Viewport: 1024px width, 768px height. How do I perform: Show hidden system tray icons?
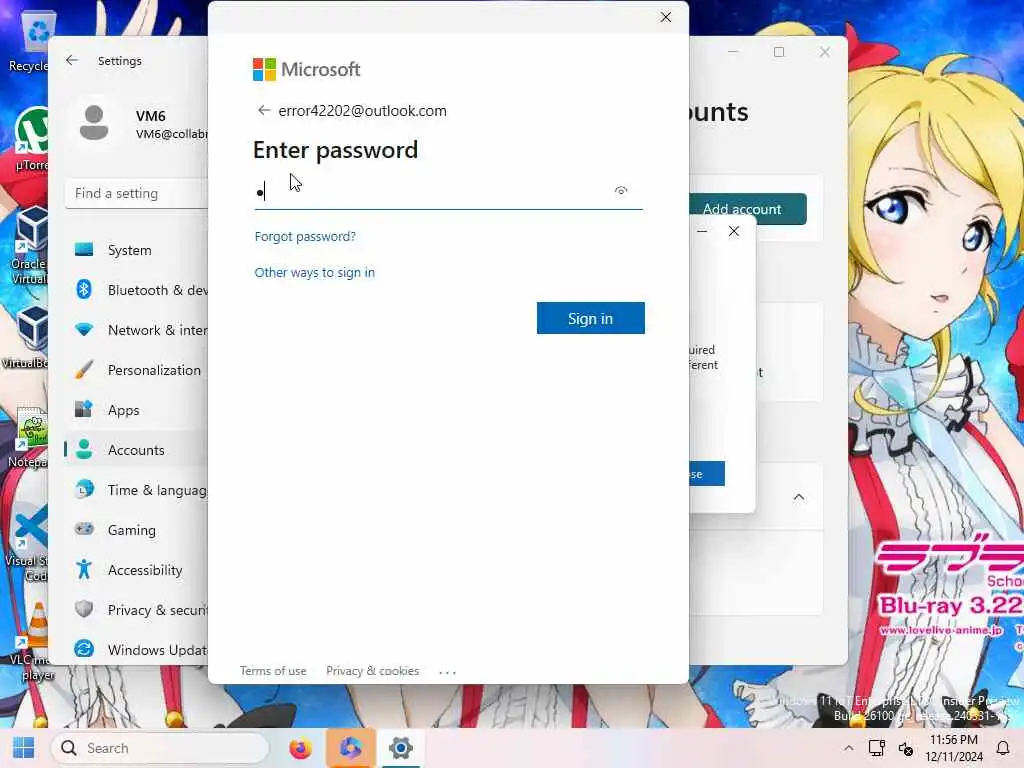(x=848, y=748)
